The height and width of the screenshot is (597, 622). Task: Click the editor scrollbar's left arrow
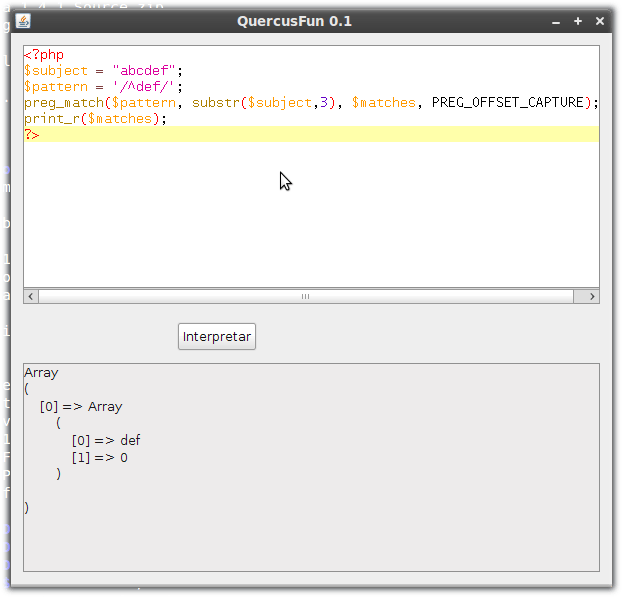coord(30,296)
